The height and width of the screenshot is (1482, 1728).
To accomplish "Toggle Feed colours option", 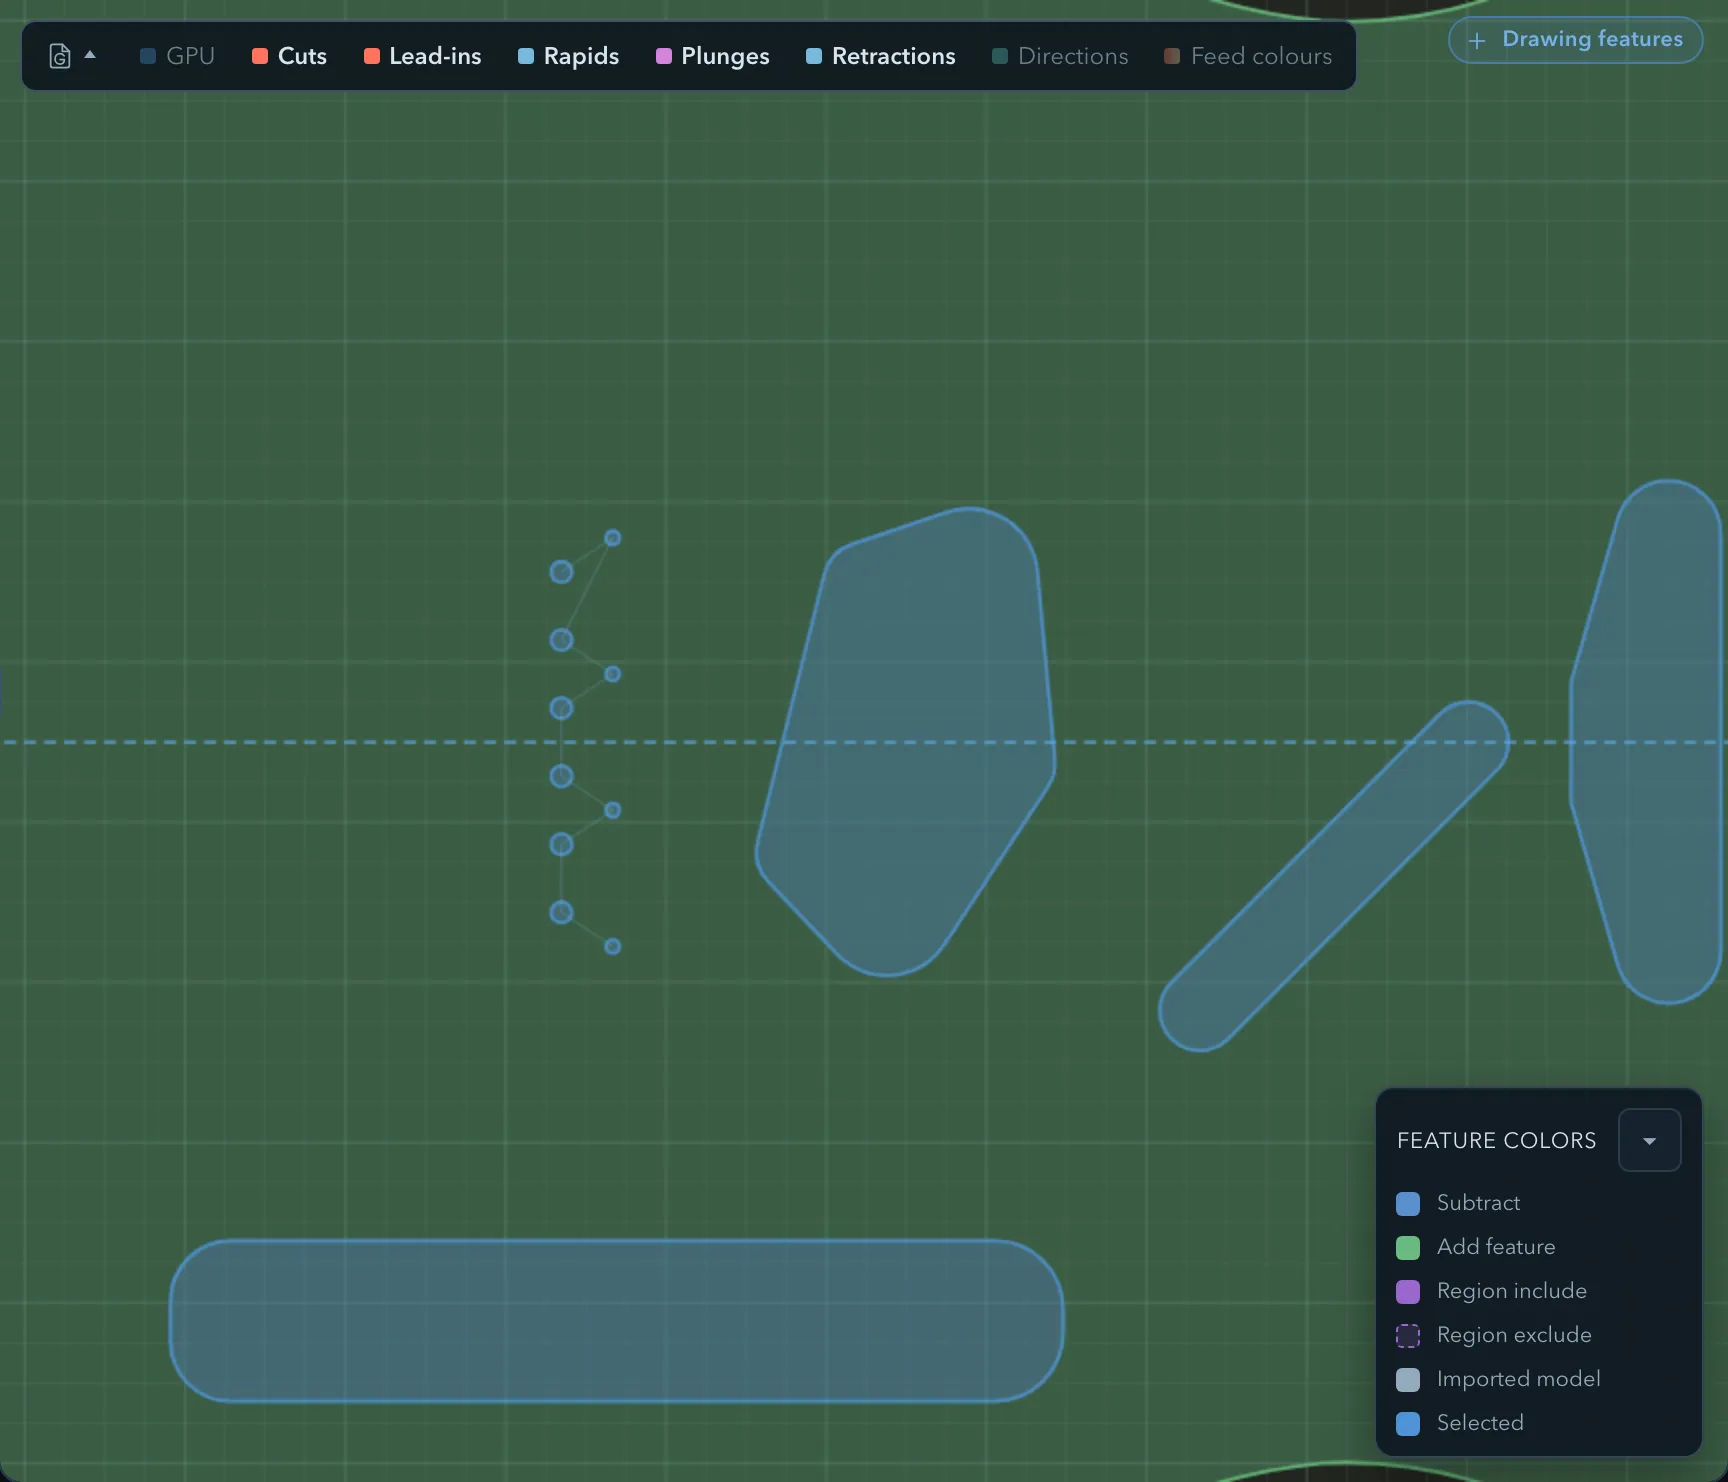I will pos(1248,56).
